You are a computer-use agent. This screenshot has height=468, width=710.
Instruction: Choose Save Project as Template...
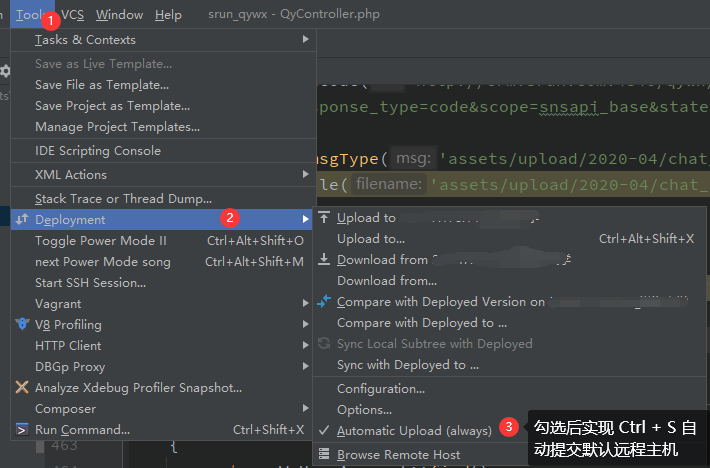click(x=163, y=105)
